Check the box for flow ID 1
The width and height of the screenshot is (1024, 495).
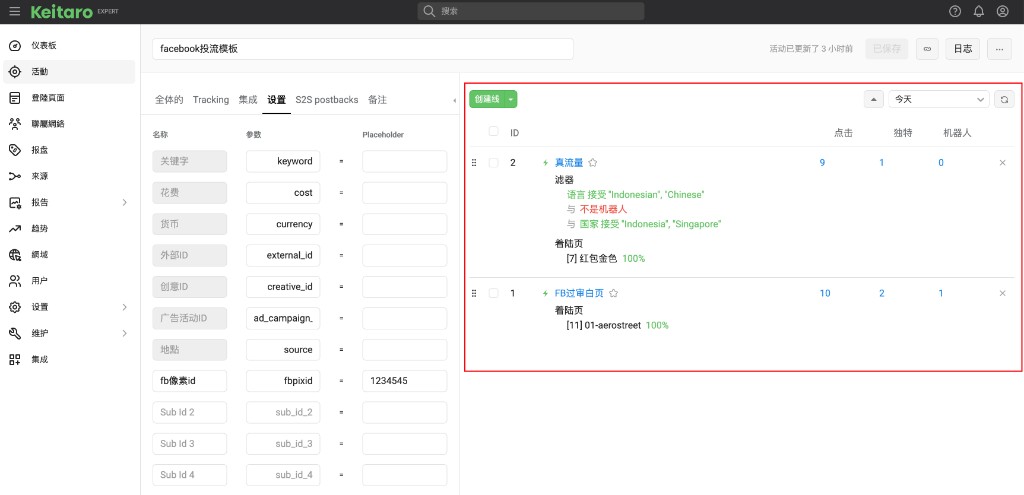(x=494, y=293)
